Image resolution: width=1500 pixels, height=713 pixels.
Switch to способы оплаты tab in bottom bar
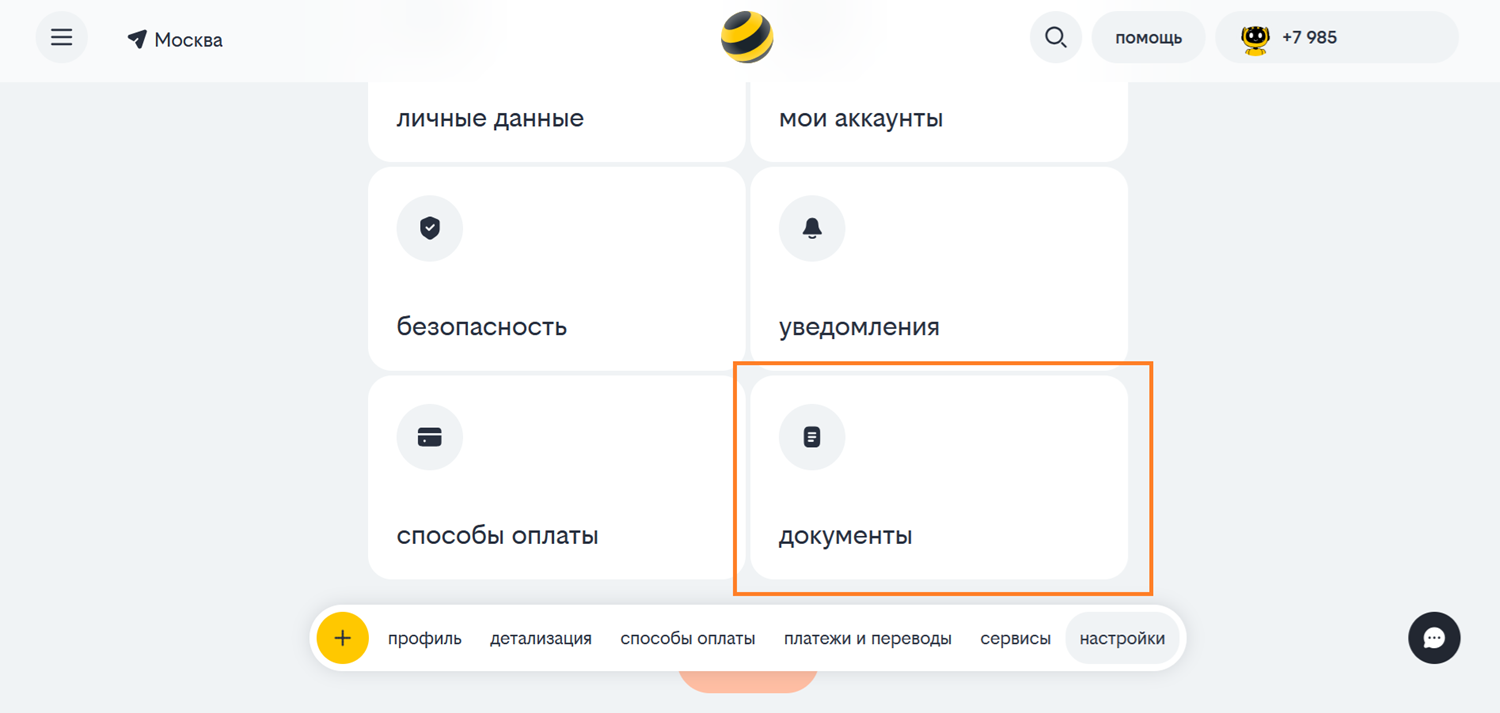(x=688, y=638)
